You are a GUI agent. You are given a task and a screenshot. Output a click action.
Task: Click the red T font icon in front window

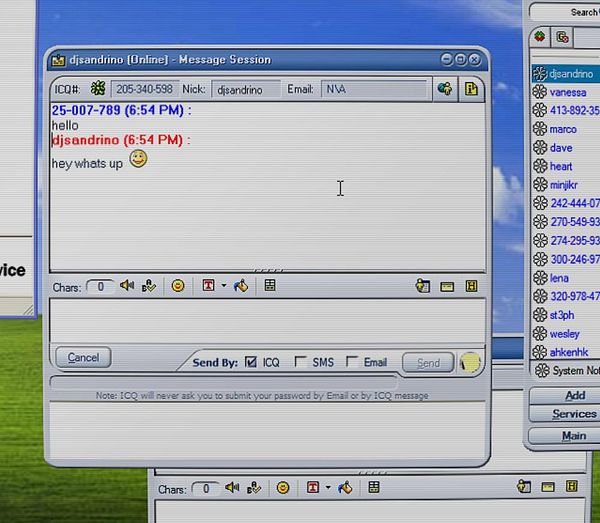tap(208, 285)
